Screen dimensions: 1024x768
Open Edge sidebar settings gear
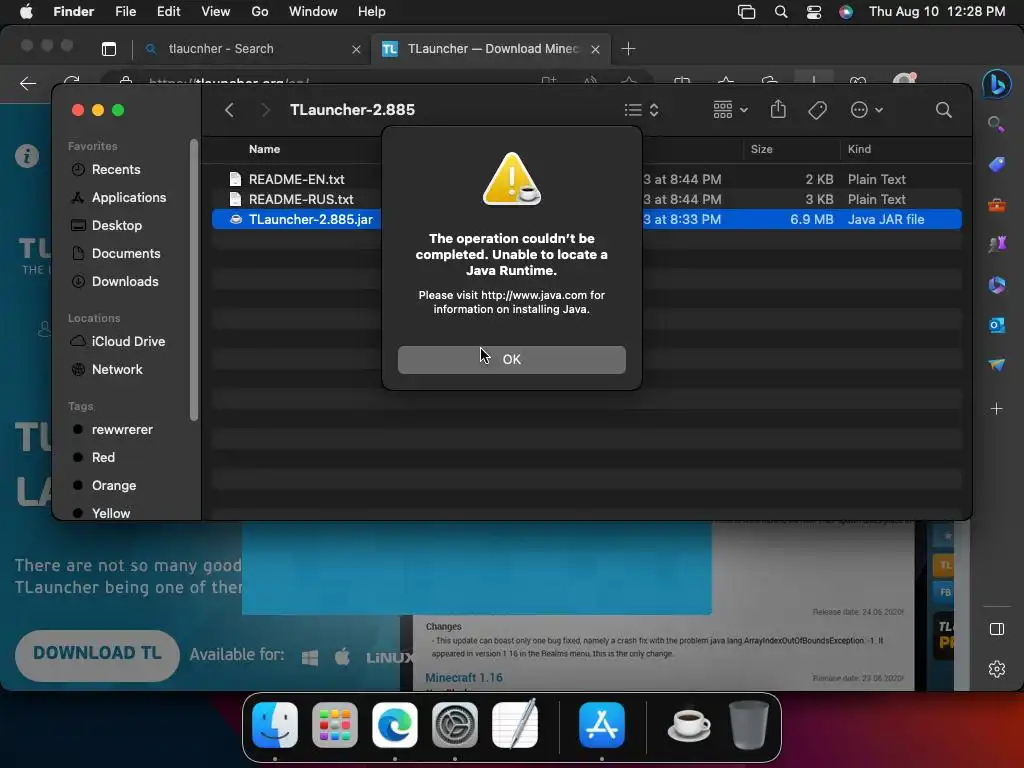(x=997, y=669)
